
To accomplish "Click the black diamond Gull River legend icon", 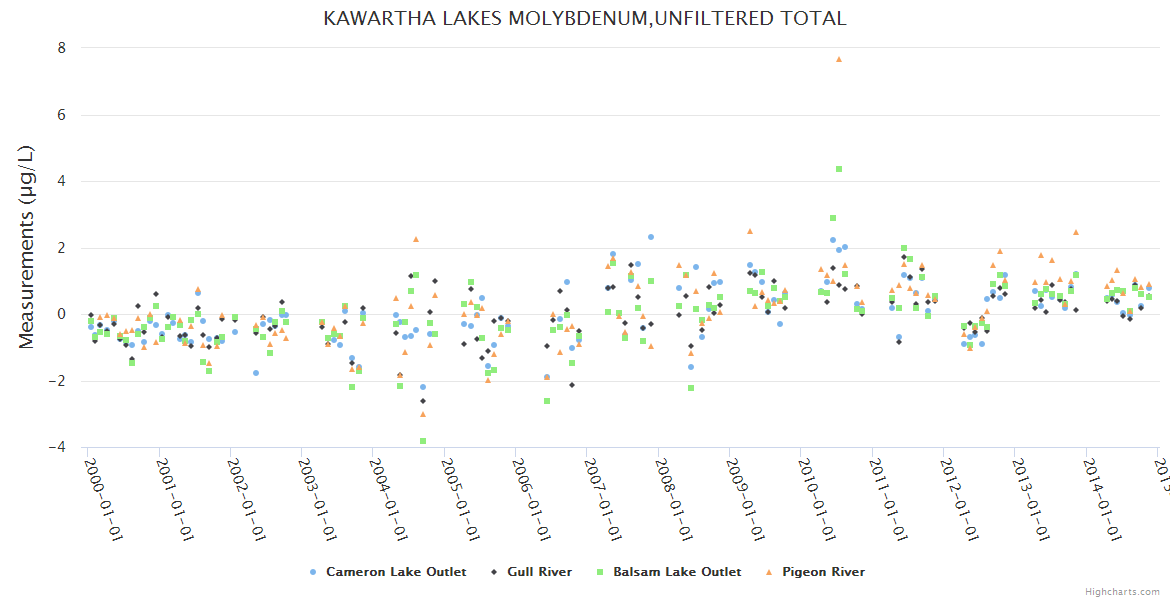I will [x=497, y=572].
